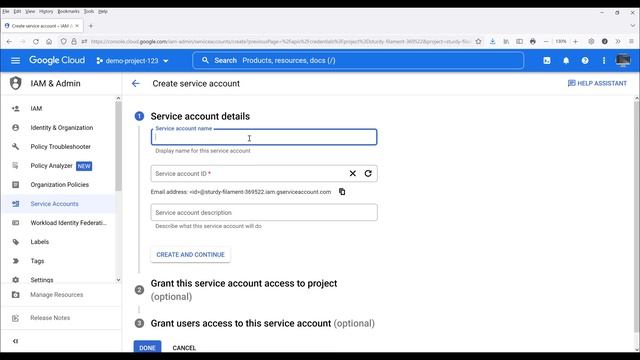The height and width of the screenshot is (360, 640).
Task: Expand step 3 Grant users access
Action: pyautogui.click(x=262, y=323)
